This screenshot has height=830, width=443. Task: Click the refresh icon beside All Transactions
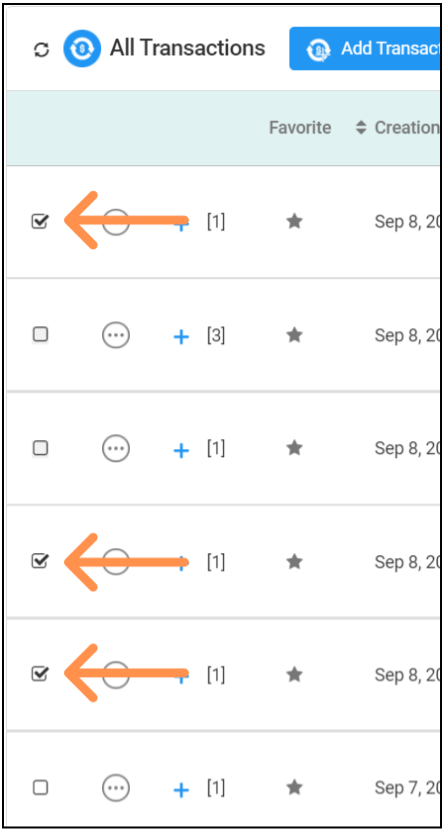point(41,50)
